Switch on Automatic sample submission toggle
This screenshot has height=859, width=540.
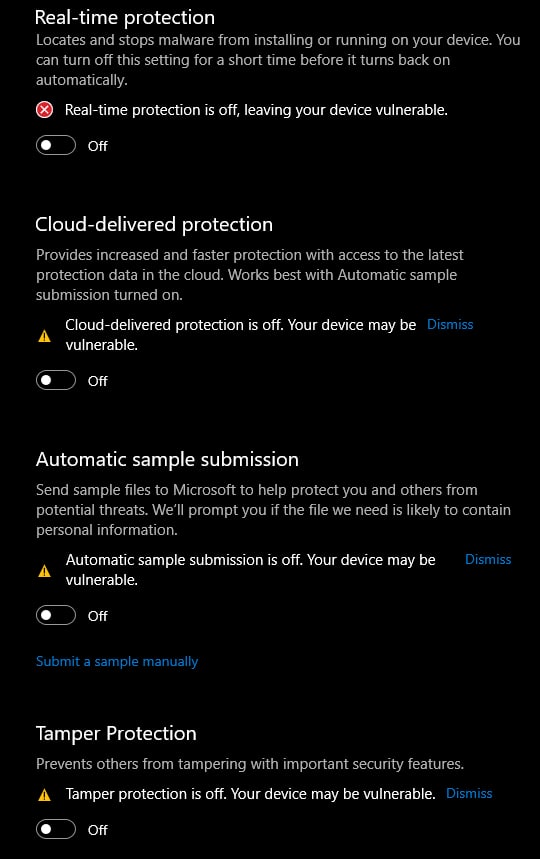[x=56, y=615]
